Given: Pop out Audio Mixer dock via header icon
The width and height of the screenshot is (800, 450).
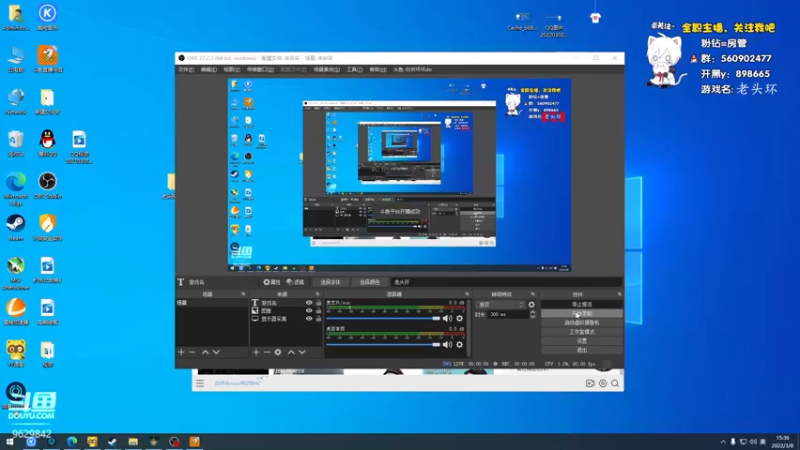Looking at the screenshot, I should point(467,294).
